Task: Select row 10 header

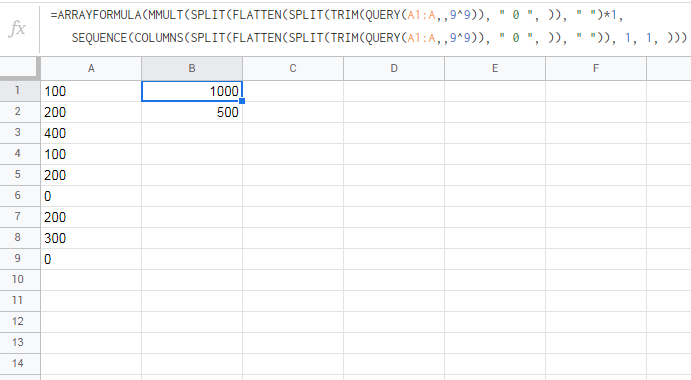Action: pos(20,280)
